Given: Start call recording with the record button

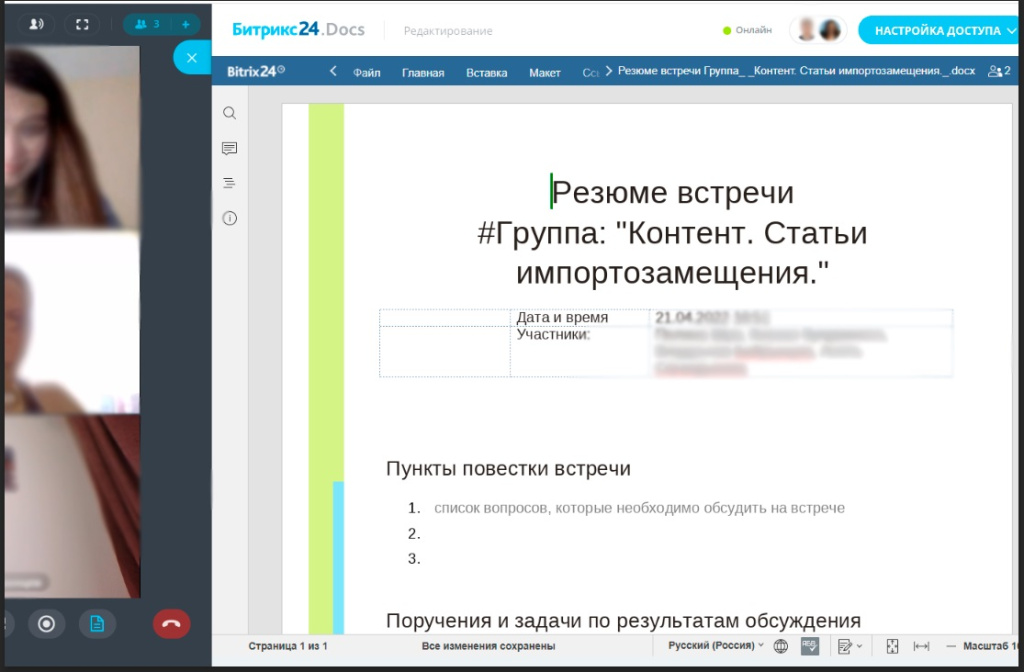Looking at the screenshot, I should [x=46, y=624].
